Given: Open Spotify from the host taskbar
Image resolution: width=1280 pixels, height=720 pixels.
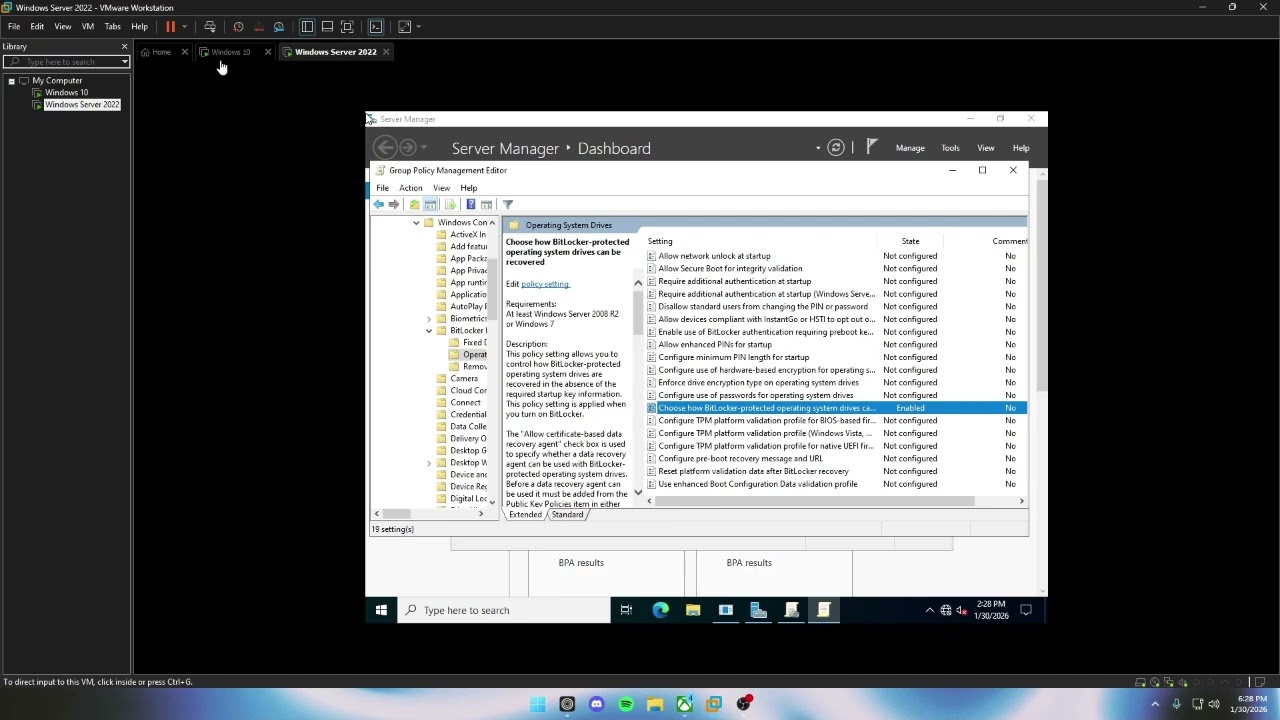Looking at the screenshot, I should [x=626, y=704].
